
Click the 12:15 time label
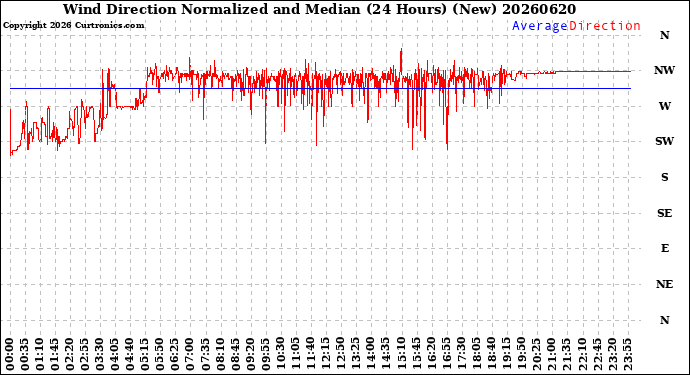[325, 355]
